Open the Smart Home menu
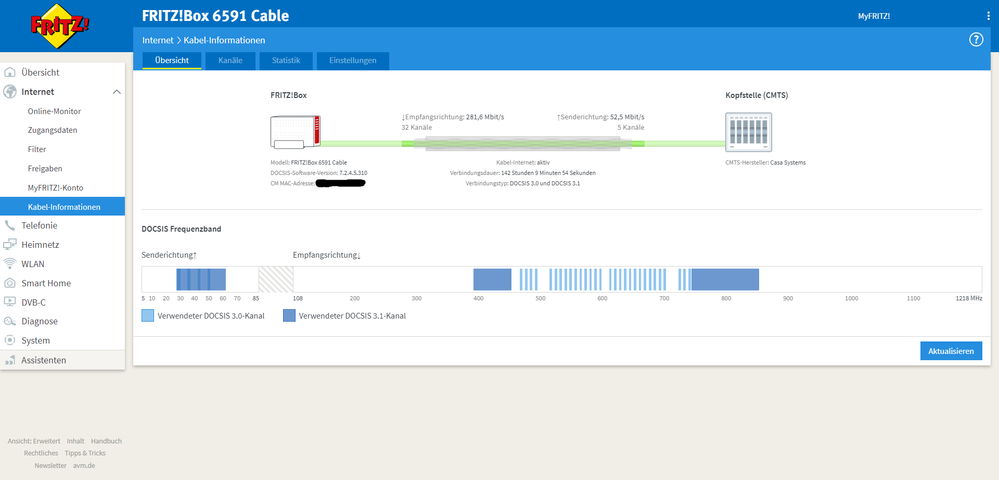Screen dimensions: 999x480 pos(62,283)
